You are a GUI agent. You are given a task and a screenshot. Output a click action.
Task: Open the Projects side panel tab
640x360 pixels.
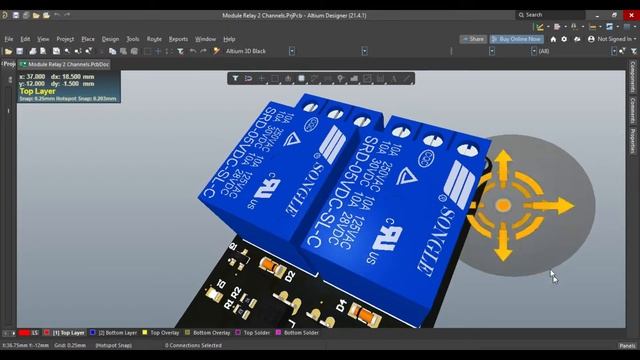tap(9, 64)
